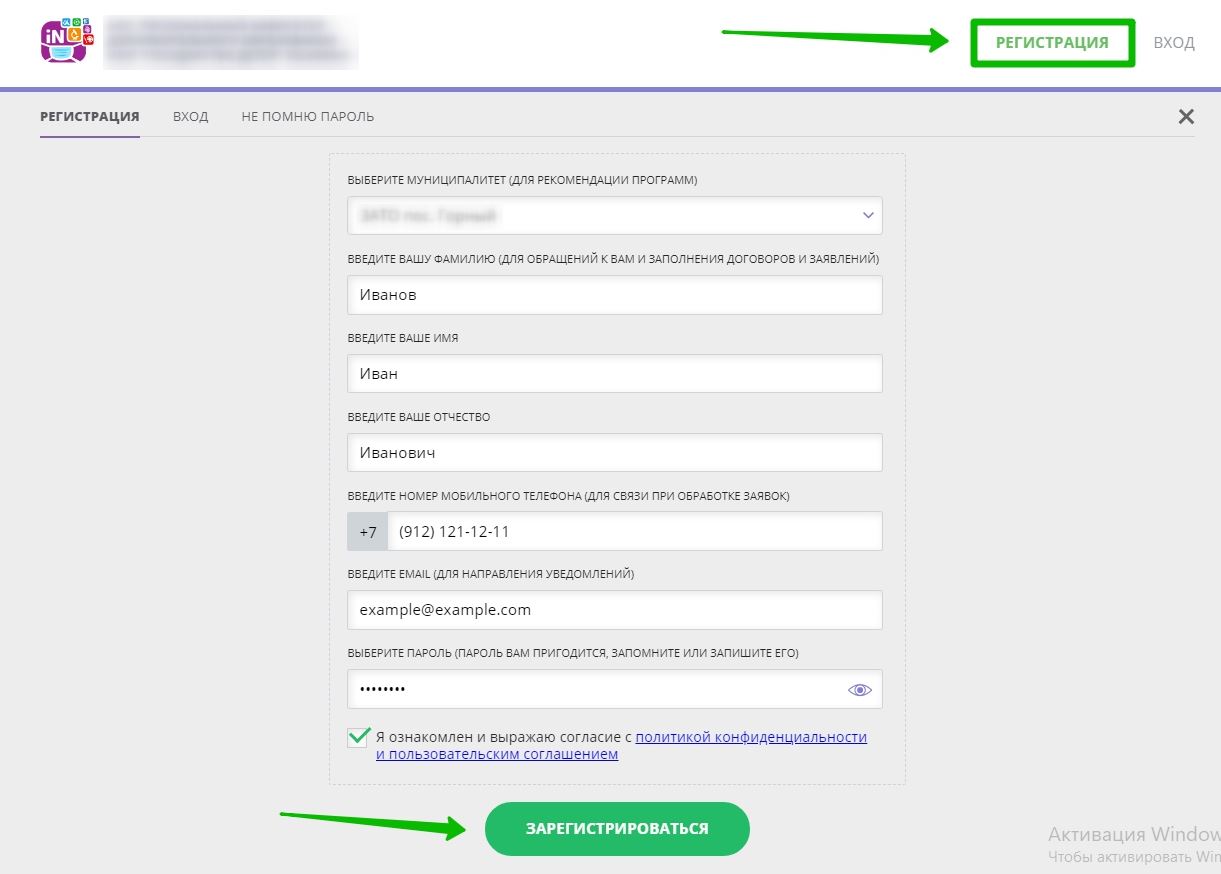Close the registration panel with X
The image size is (1221, 874).
click(1186, 117)
